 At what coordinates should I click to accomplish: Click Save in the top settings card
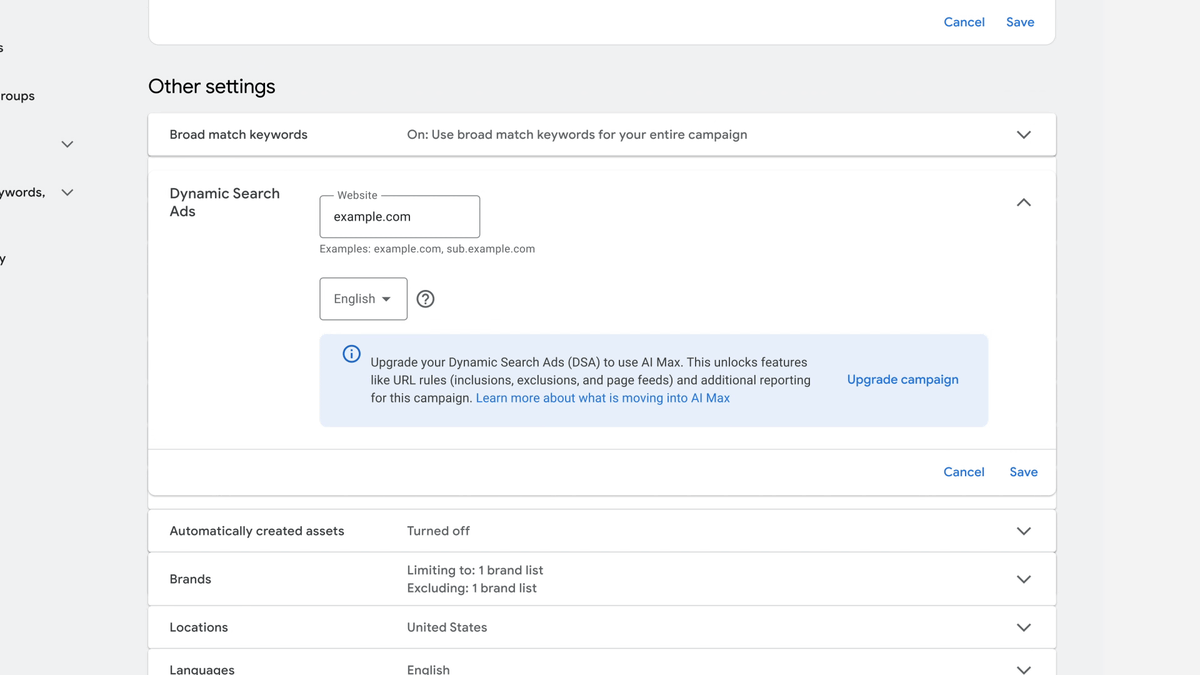(x=1020, y=22)
